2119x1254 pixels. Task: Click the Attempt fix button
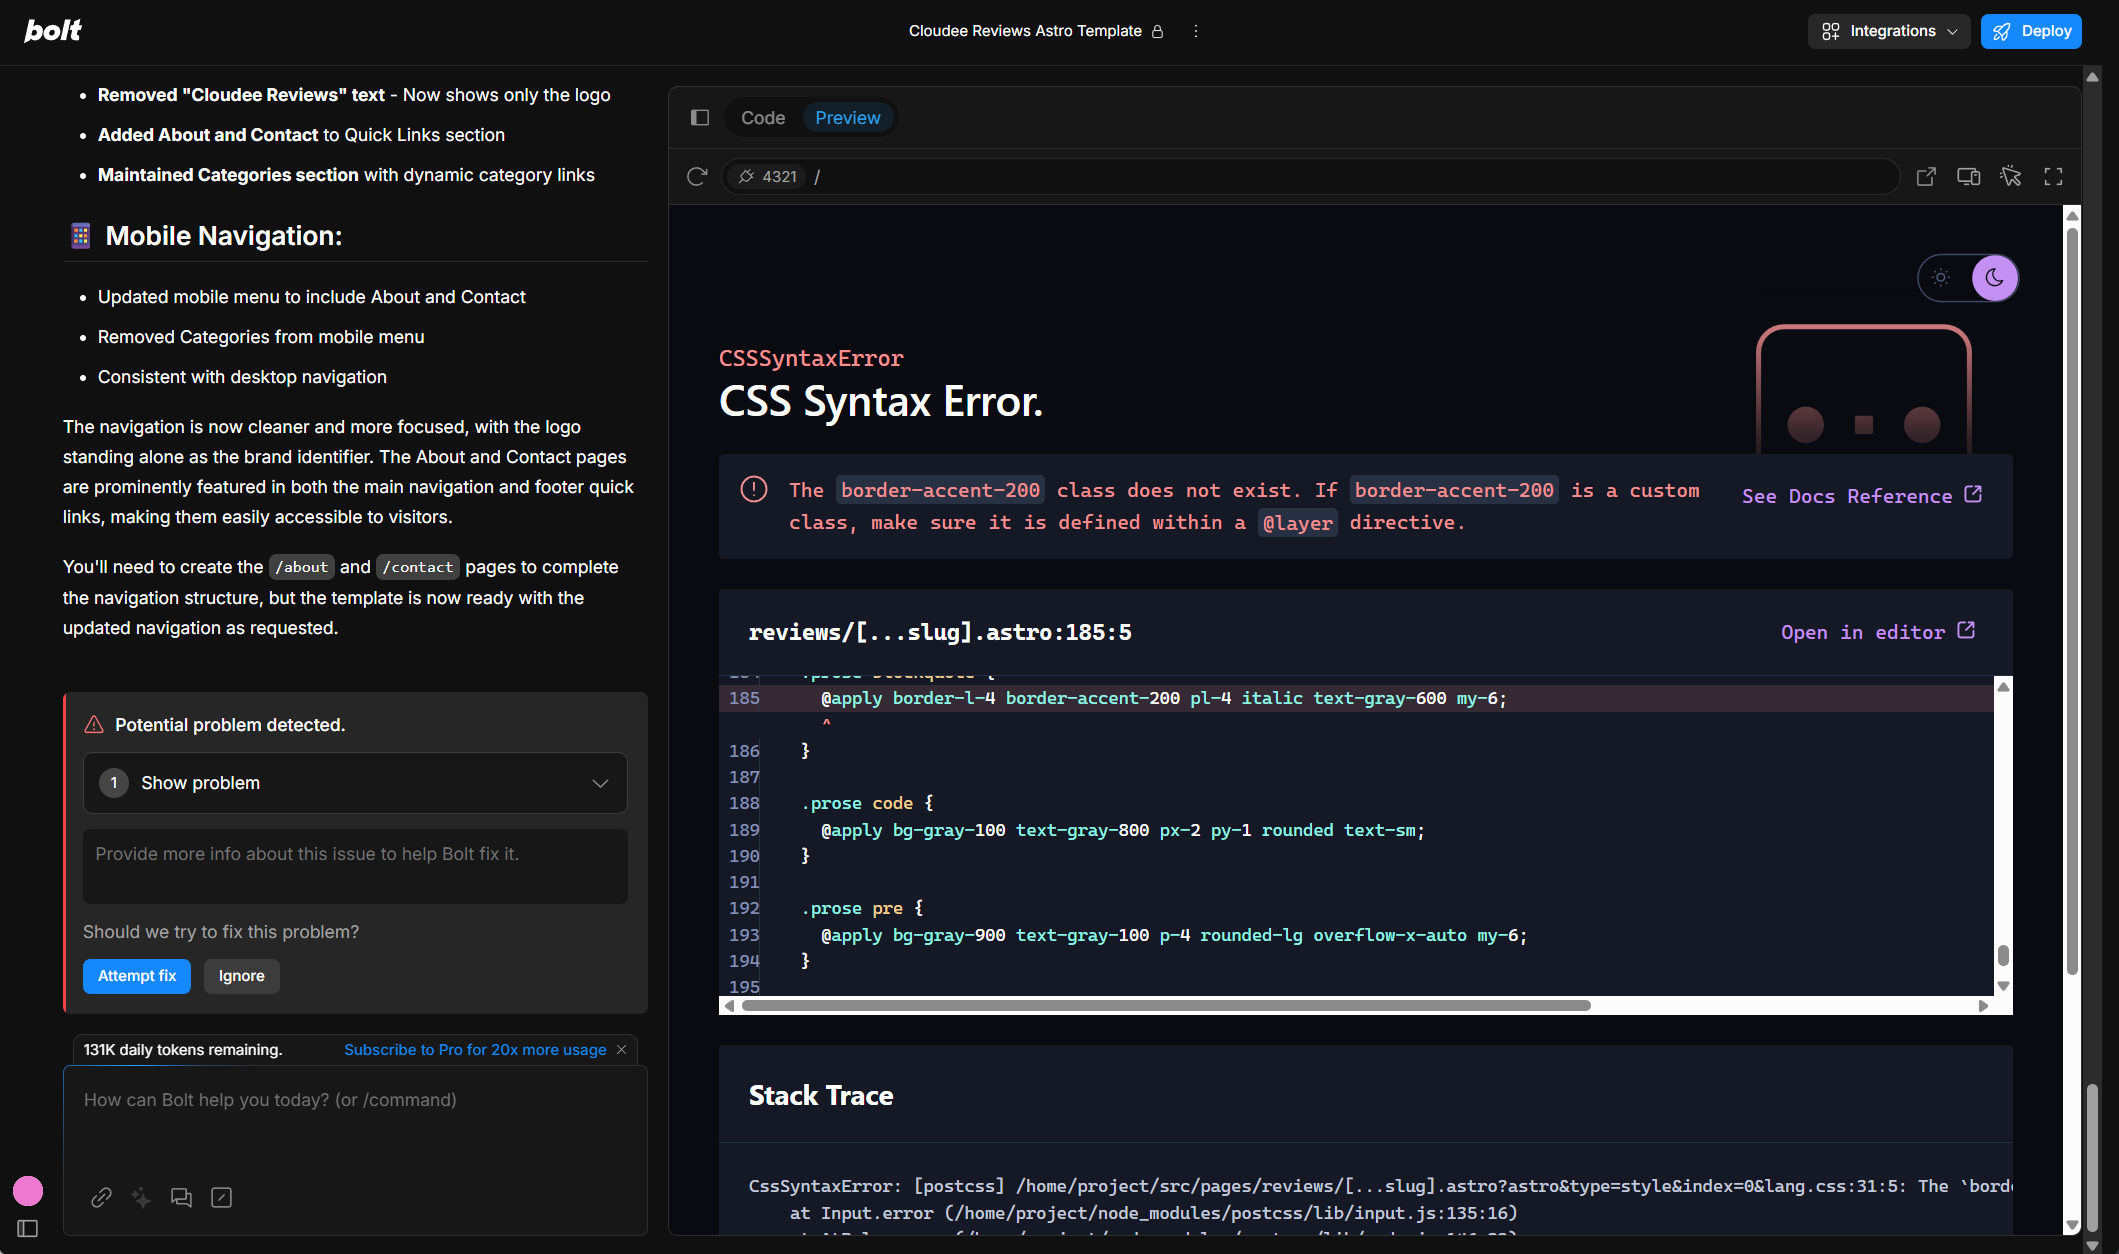point(137,976)
